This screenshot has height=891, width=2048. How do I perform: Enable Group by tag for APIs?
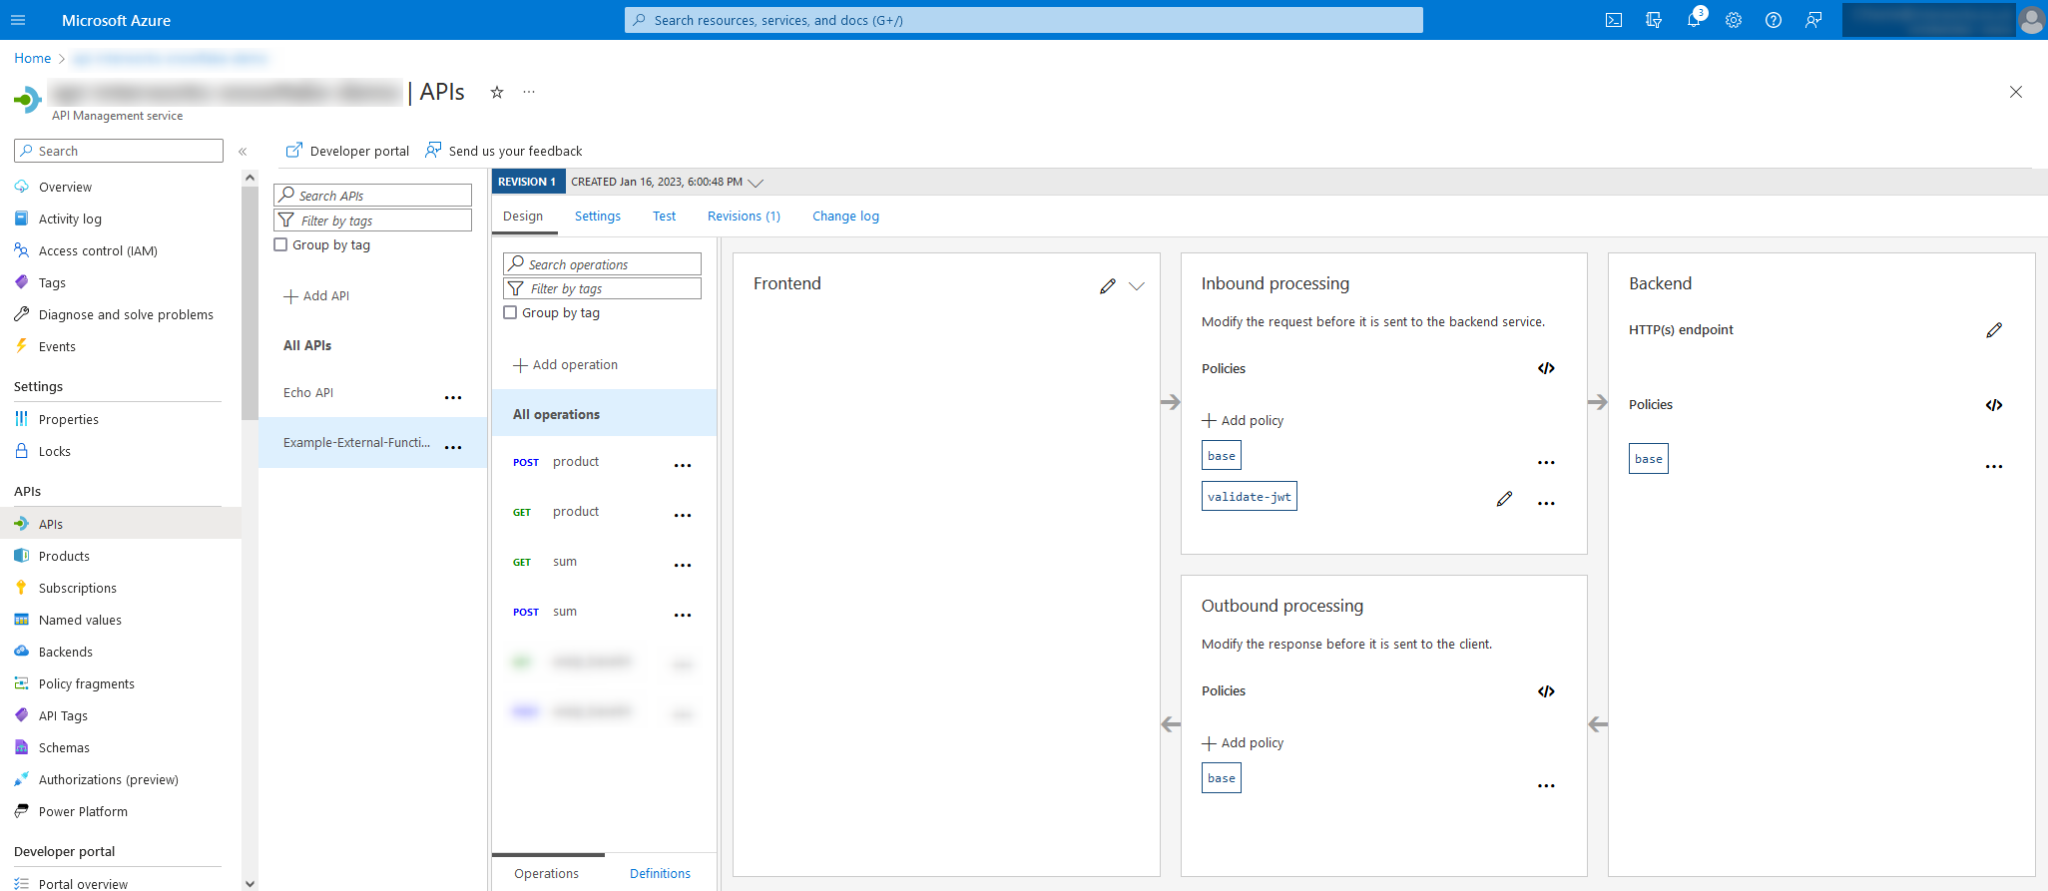coord(281,245)
